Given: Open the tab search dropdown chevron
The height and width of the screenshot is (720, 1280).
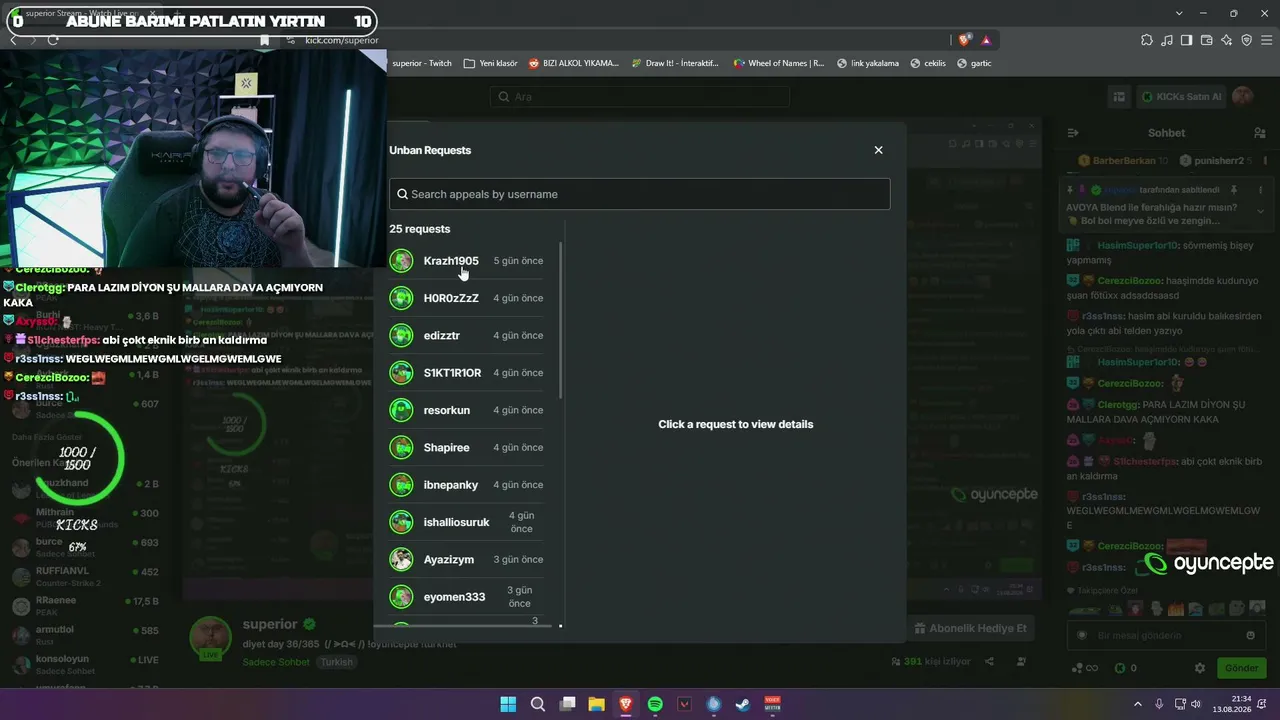Looking at the screenshot, I should point(1179,13).
